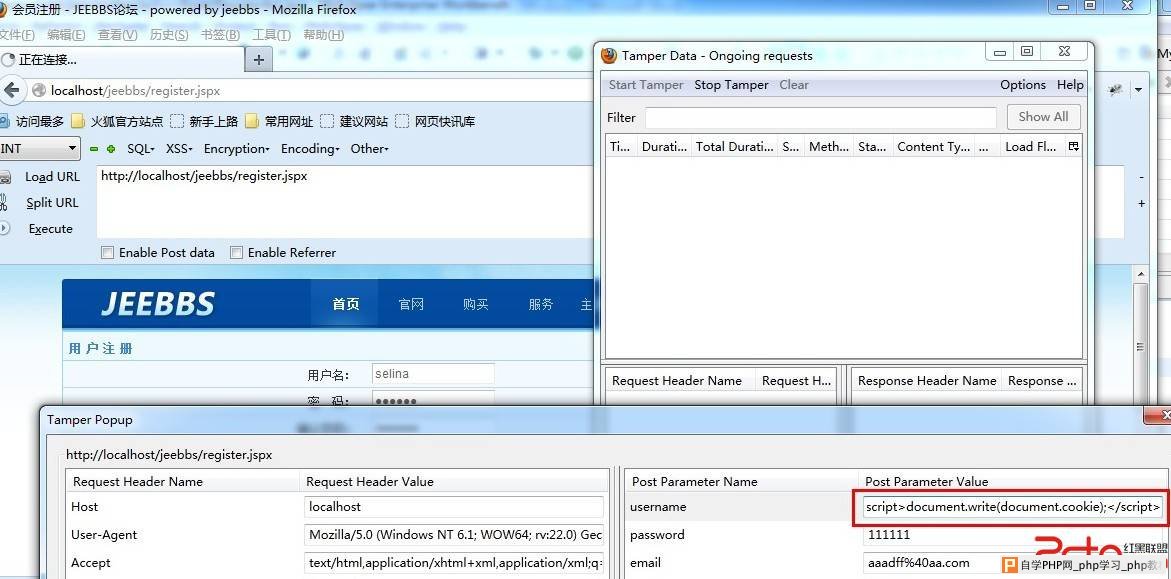Open Help in Tamper Data

pyautogui.click(x=1070, y=85)
